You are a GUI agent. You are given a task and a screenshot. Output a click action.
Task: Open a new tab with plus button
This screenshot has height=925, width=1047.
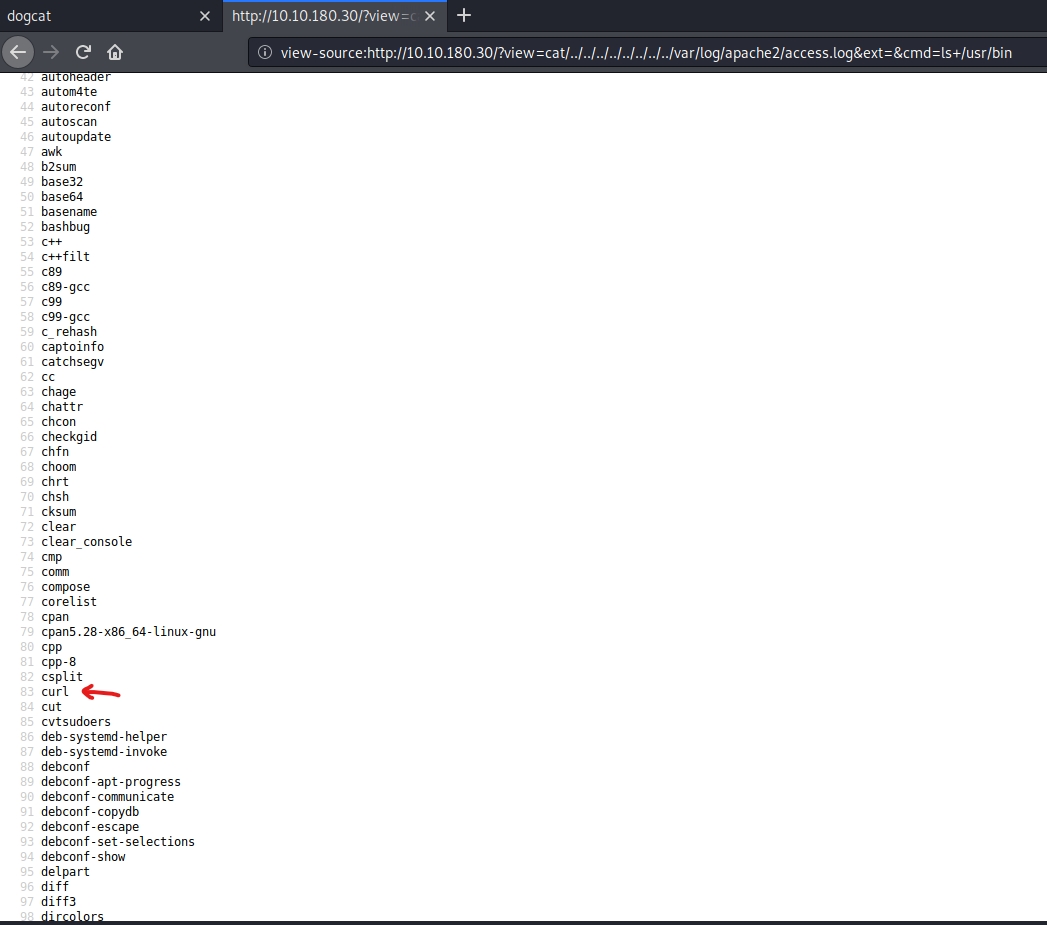coord(464,15)
